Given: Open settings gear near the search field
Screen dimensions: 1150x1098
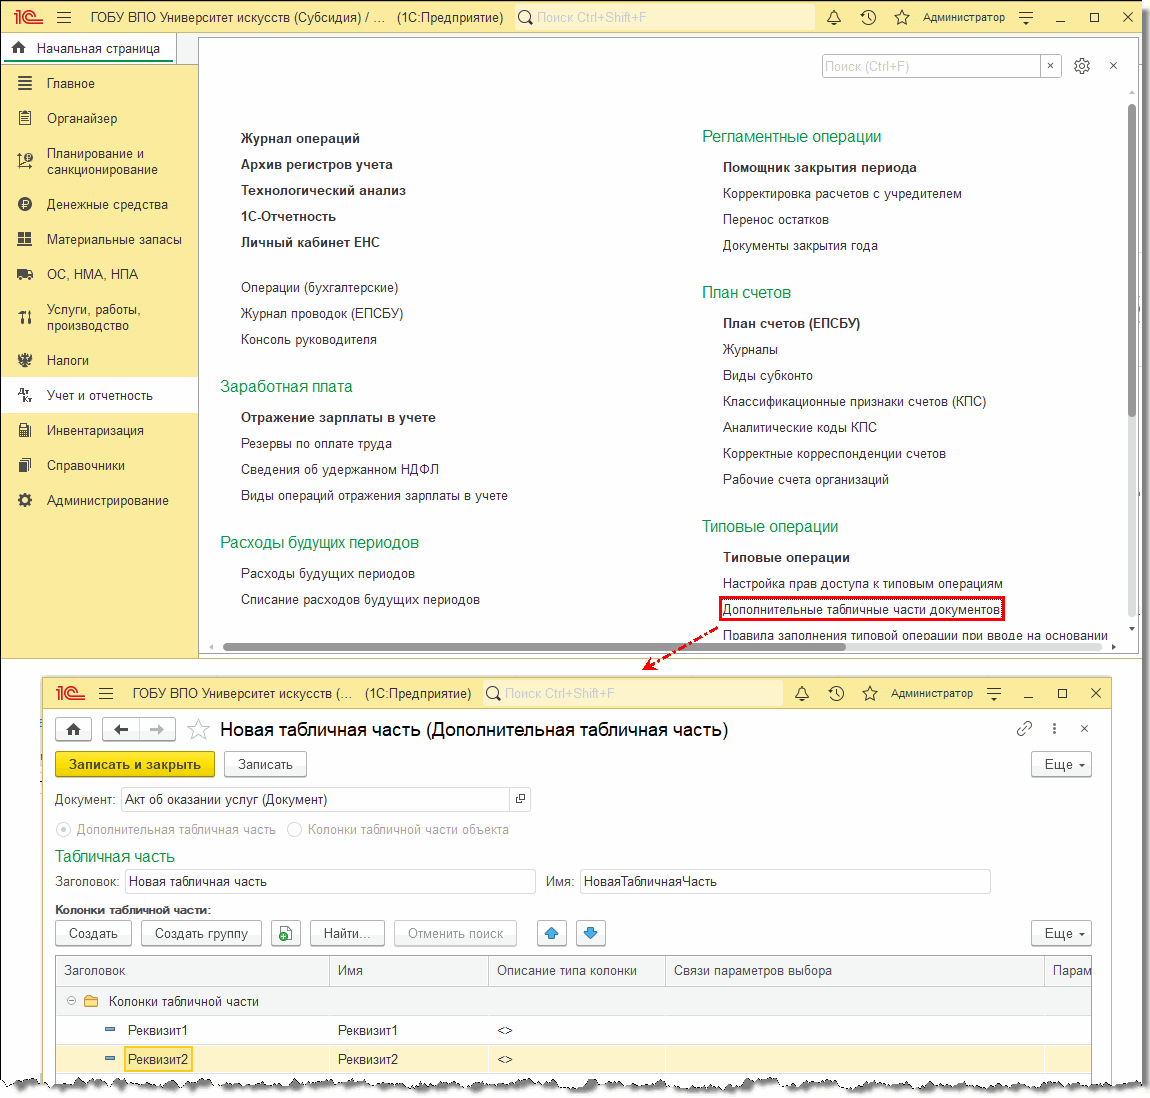Looking at the screenshot, I should (x=1081, y=66).
